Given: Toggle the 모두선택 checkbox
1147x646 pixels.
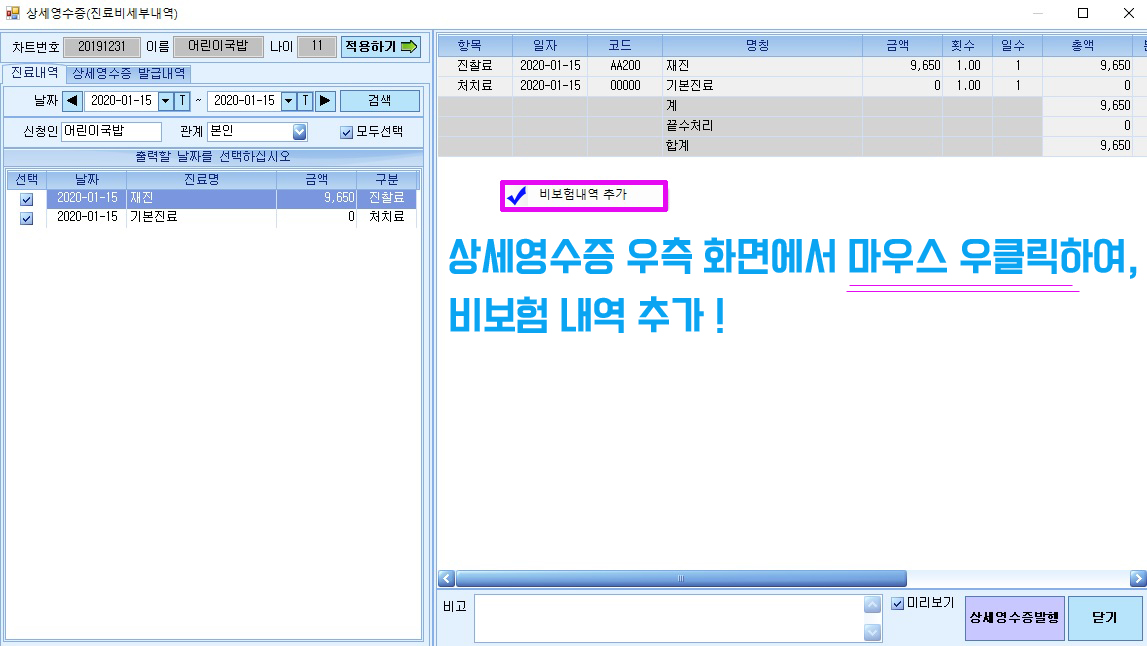Looking at the screenshot, I should point(346,132).
